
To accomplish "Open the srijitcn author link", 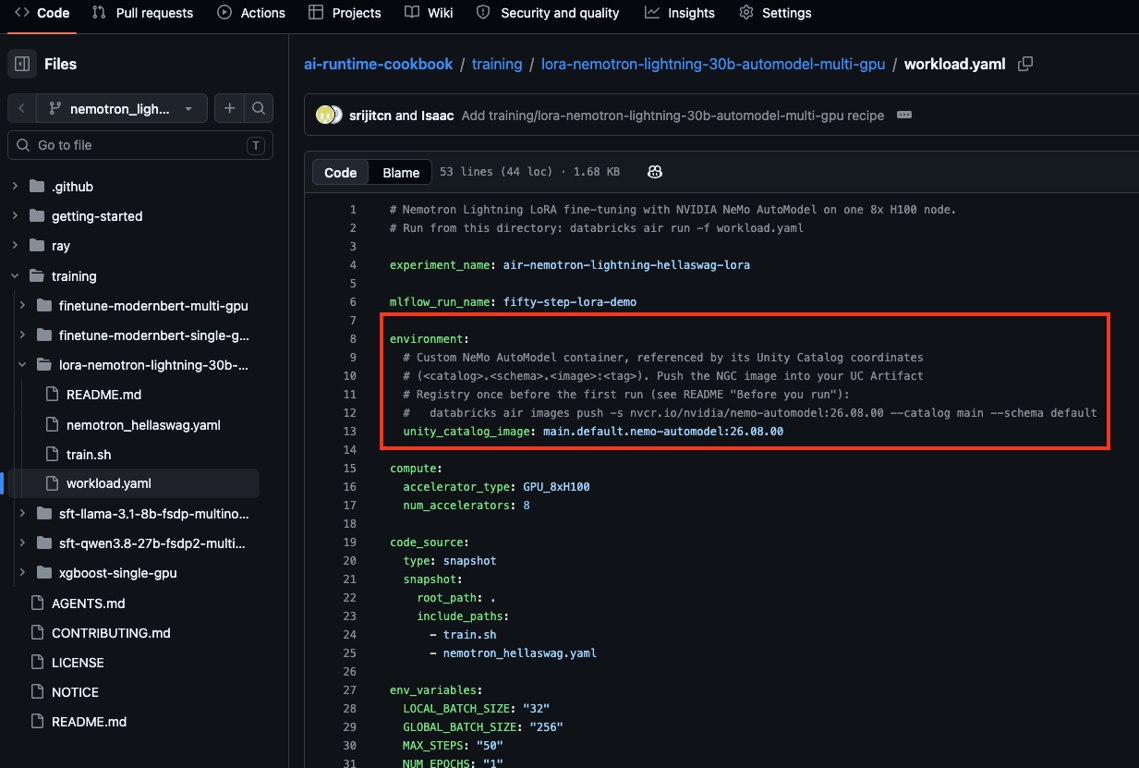I will coord(370,116).
